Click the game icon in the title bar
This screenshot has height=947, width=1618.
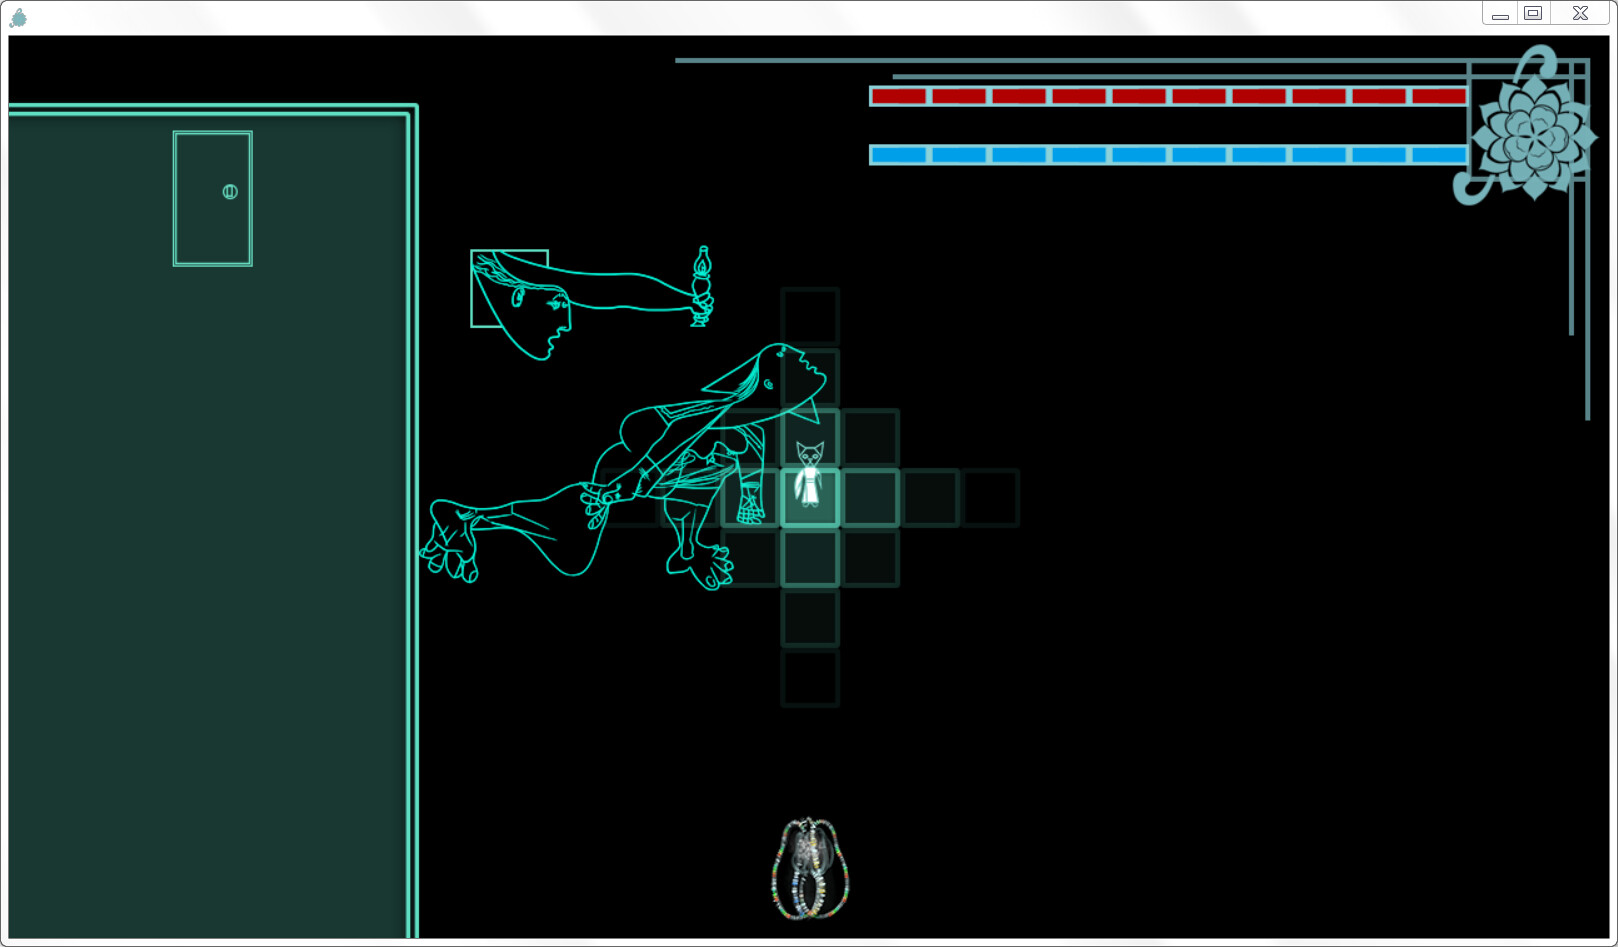(x=17, y=16)
